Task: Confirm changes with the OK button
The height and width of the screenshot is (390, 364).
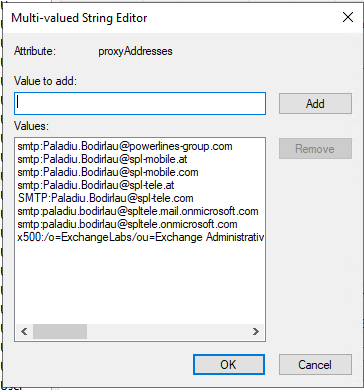Action: pos(229,364)
